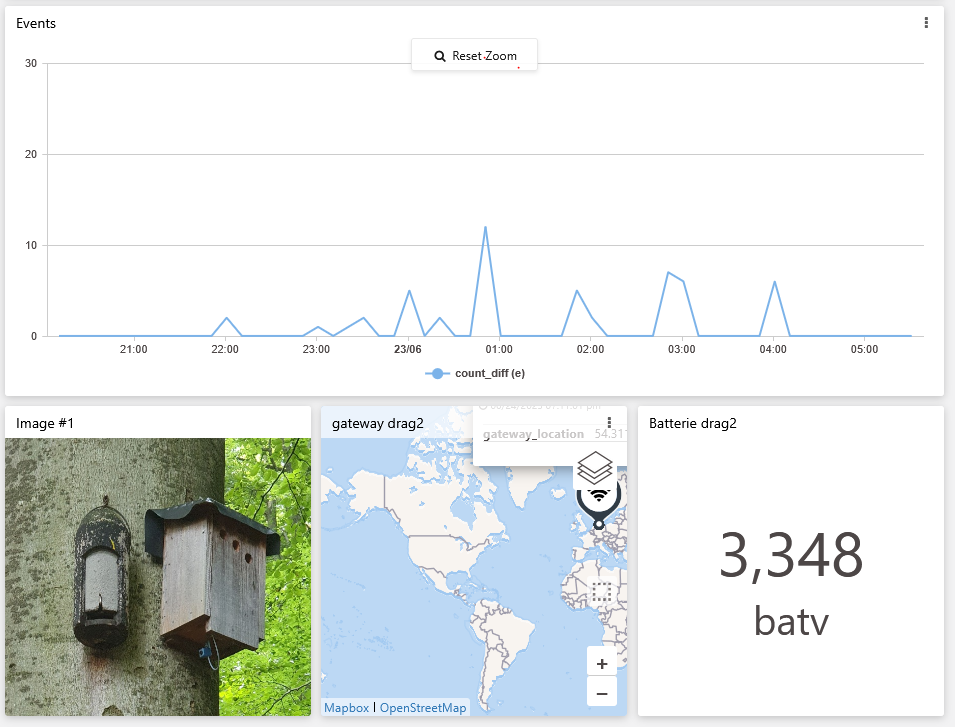Open the Events widget options menu
The width and height of the screenshot is (955, 727).
tap(926, 23)
